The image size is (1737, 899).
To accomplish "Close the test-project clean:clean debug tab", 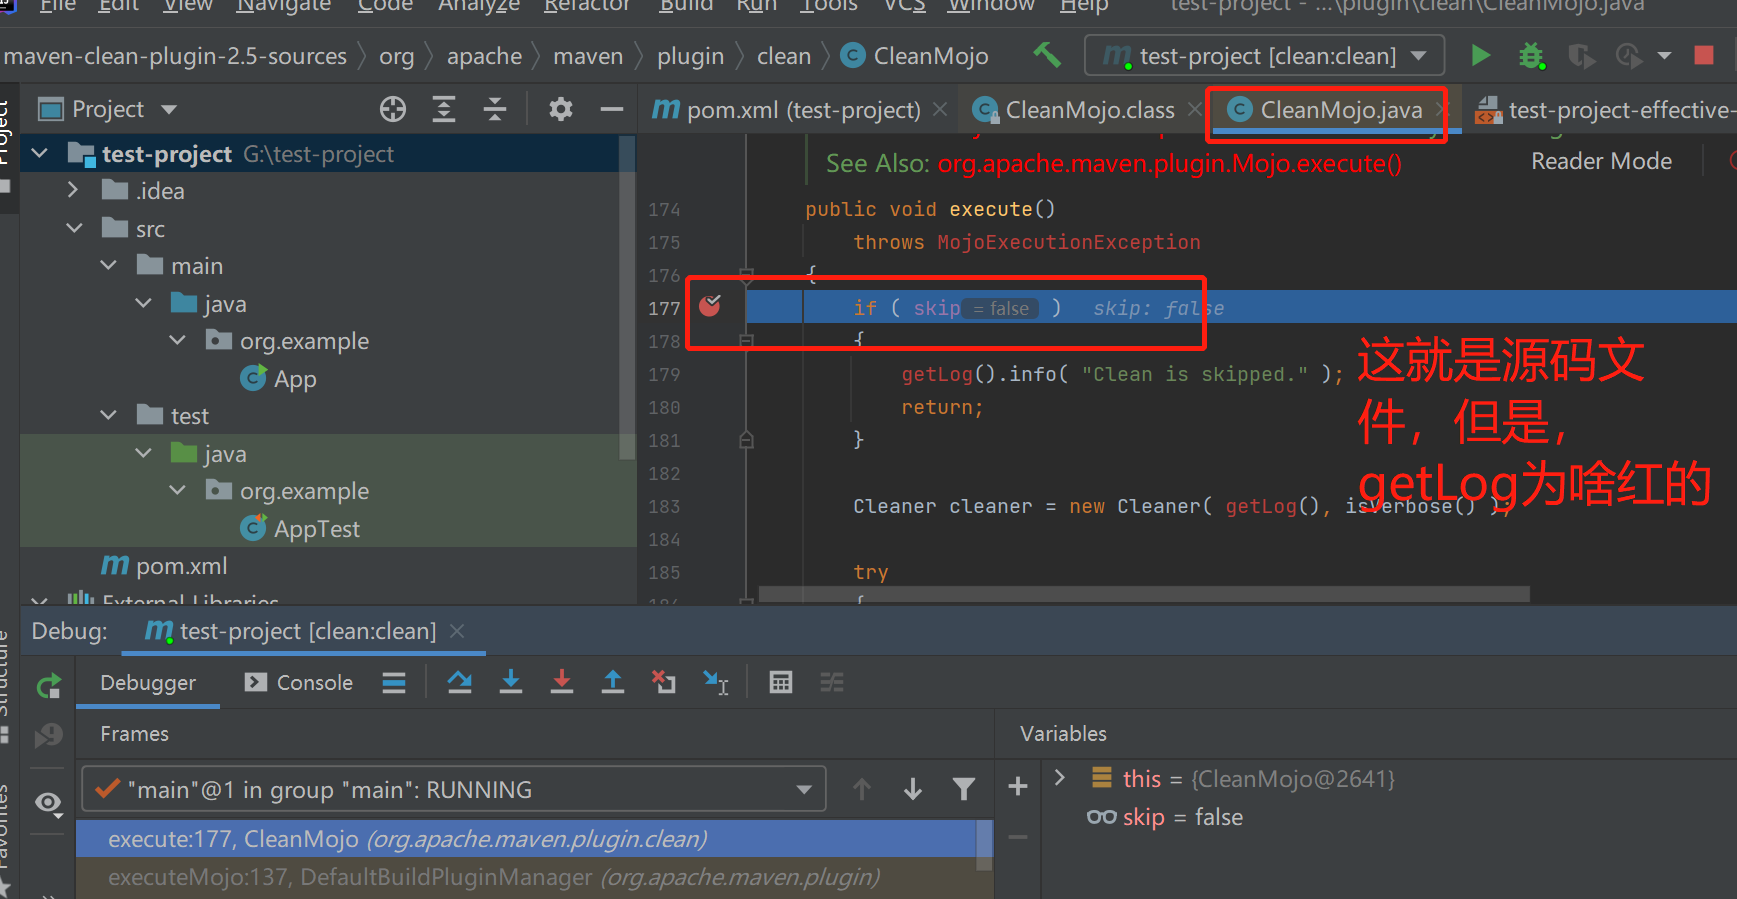I will point(457,631).
